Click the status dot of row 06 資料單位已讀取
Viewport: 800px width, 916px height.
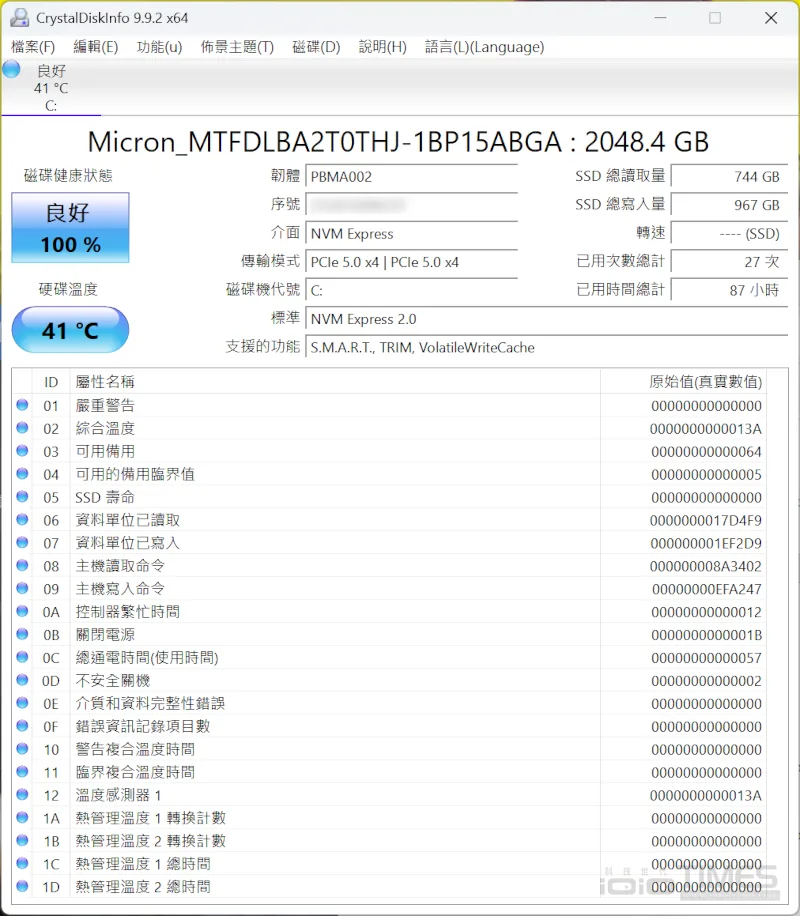[22, 519]
